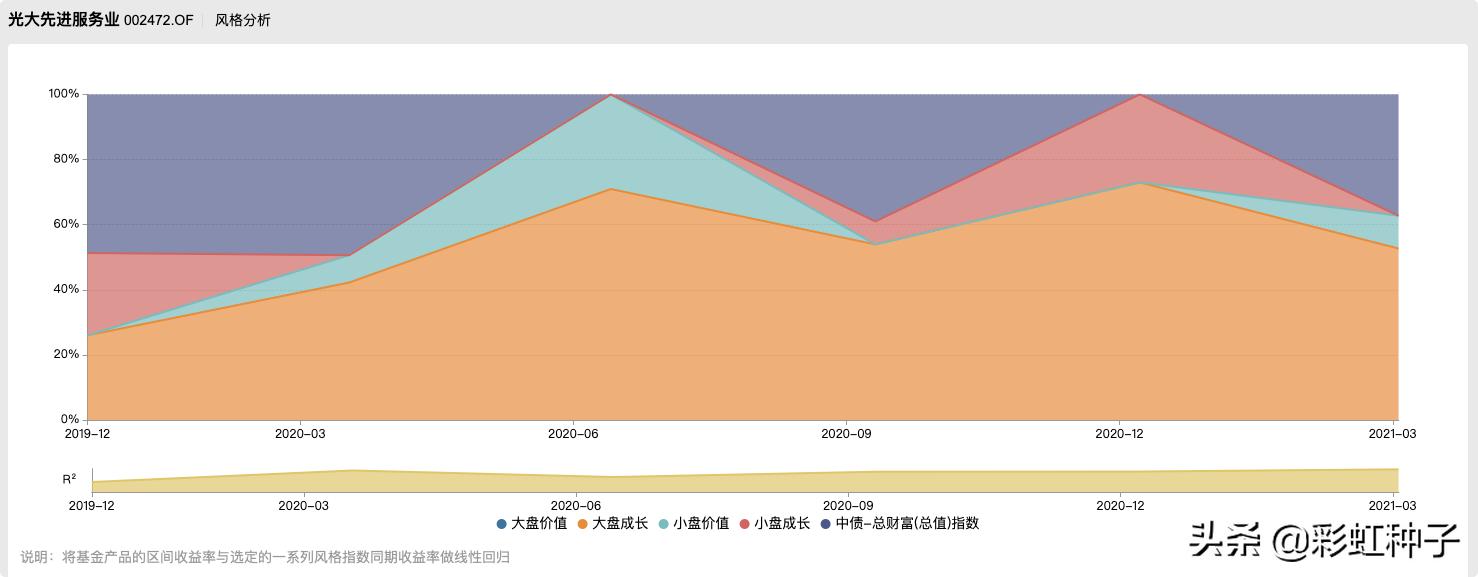This screenshot has width=1478, height=577.
Task: Click the fund code 002472.OF
Action: [x=159, y=20]
